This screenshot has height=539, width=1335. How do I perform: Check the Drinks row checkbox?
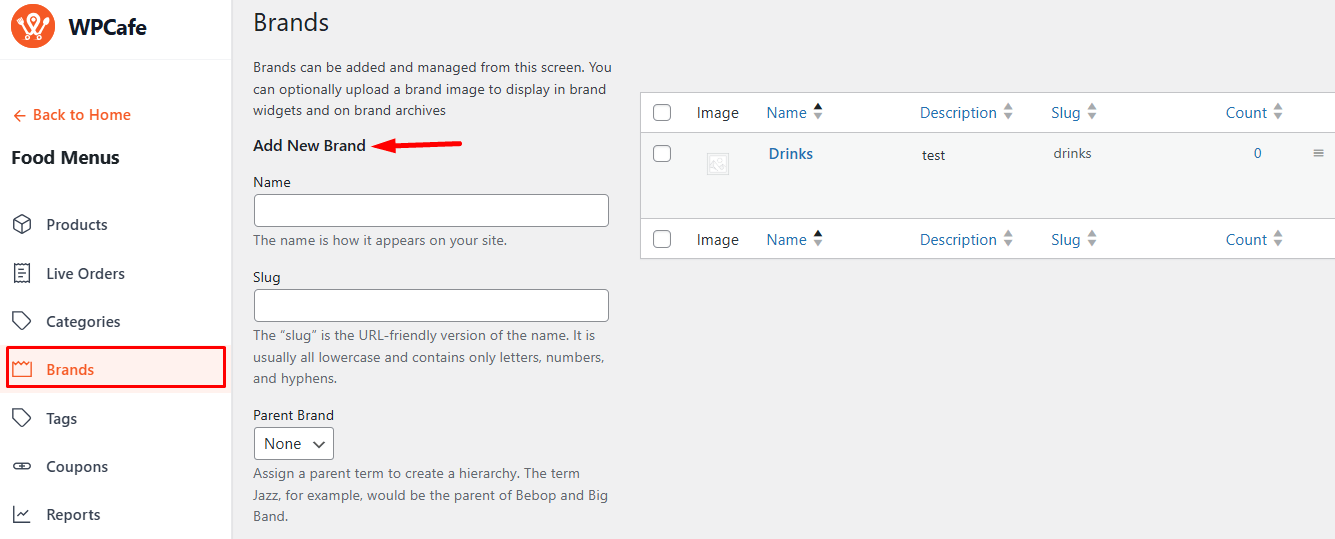pyautogui.click(x=662, y=154)
